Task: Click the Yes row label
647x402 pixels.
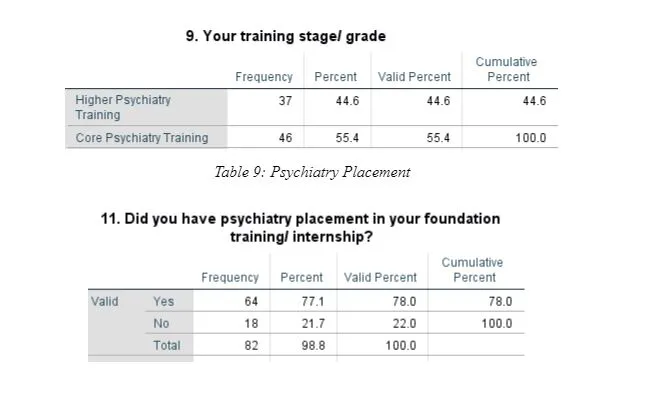Action: tap(163, 301)
